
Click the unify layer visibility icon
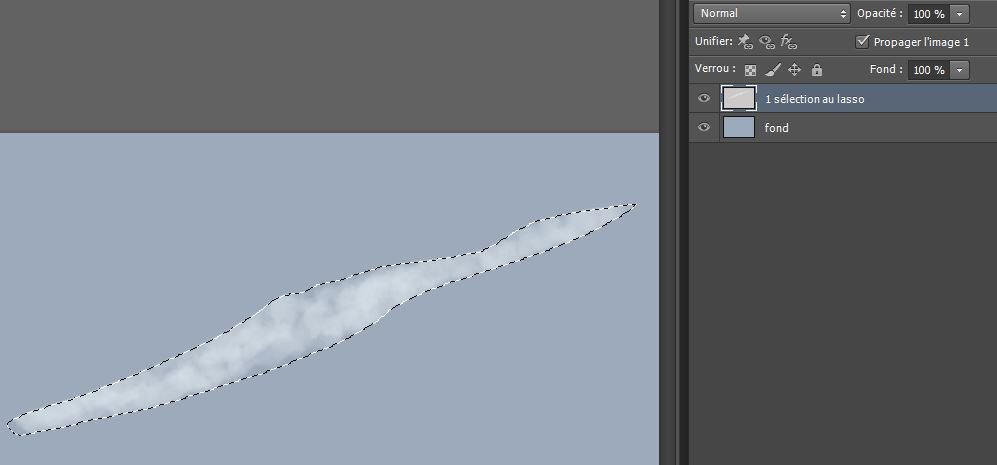click(766, 42)
